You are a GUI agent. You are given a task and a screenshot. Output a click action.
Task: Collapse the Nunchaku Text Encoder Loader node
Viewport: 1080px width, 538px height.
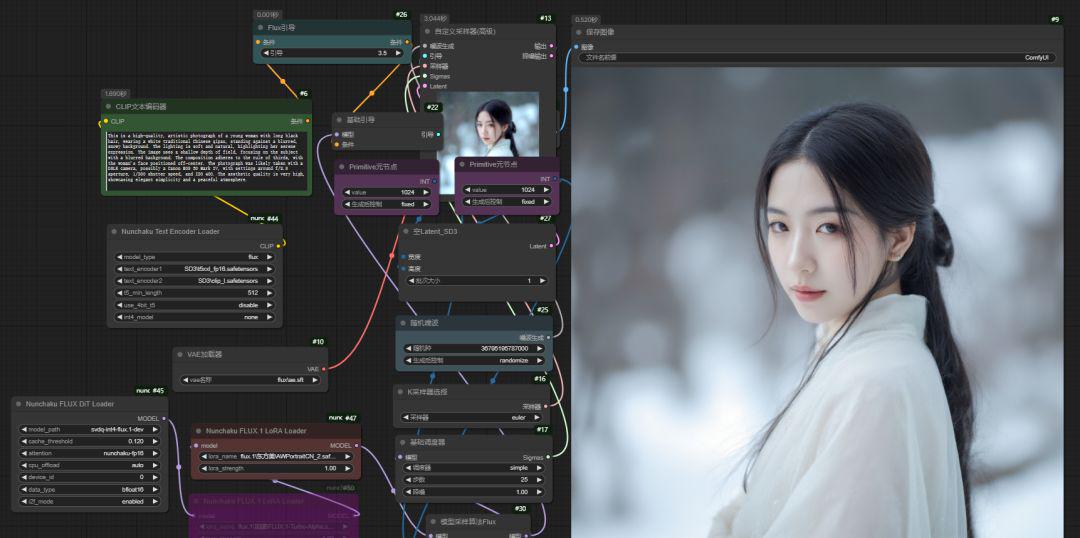[116, 231]
